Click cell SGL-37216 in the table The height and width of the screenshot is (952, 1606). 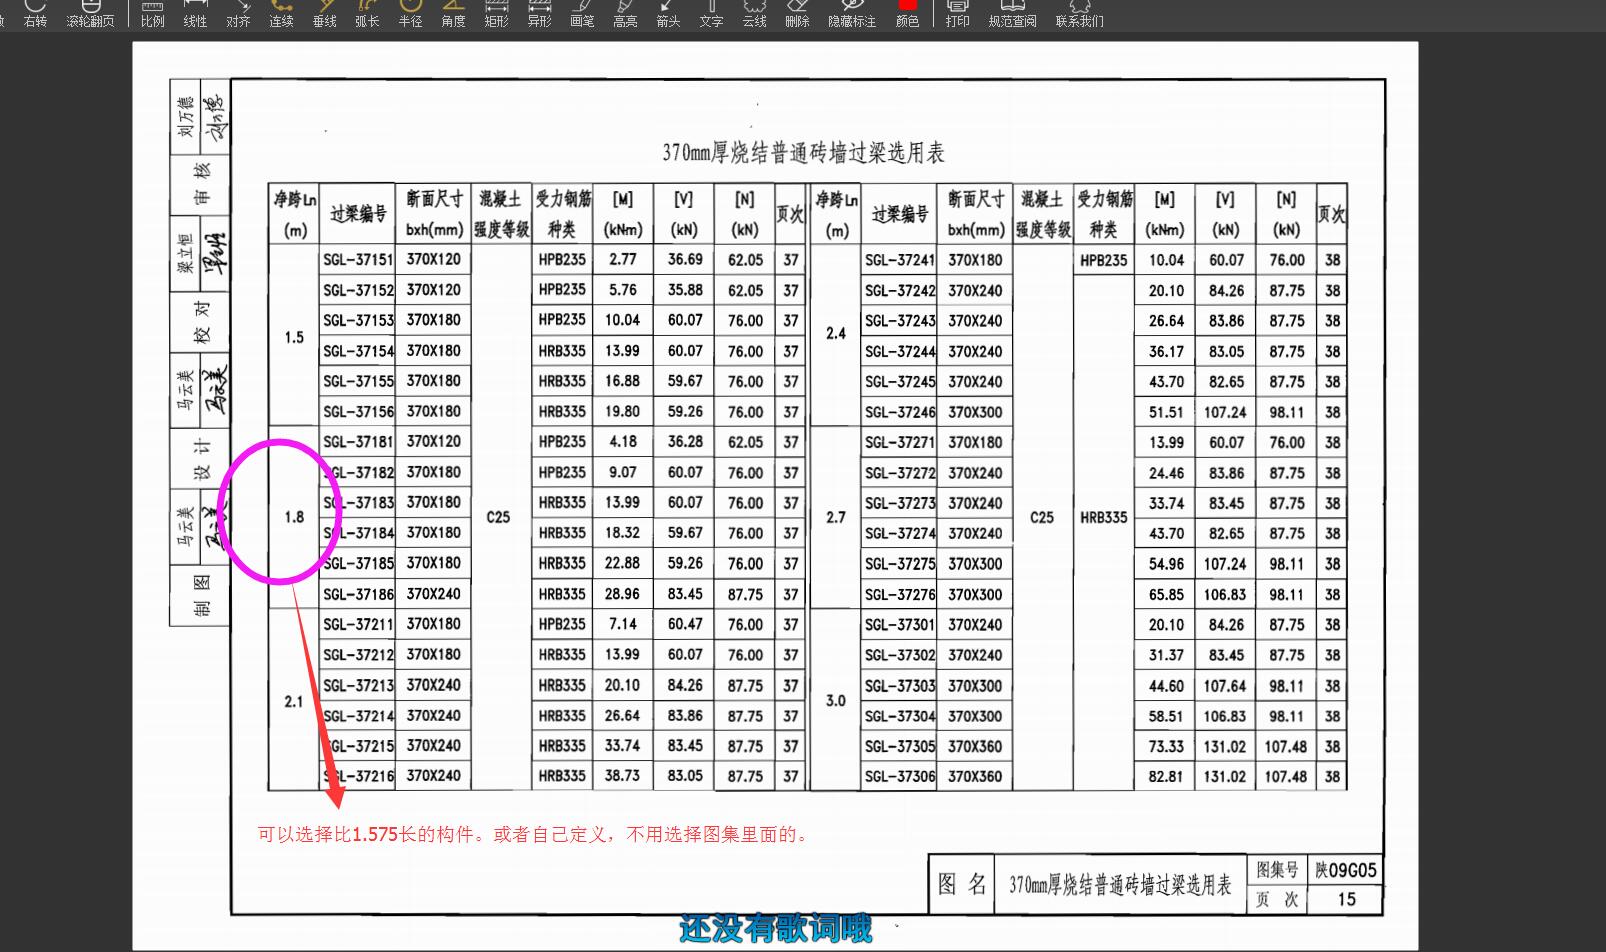(358, 776)
